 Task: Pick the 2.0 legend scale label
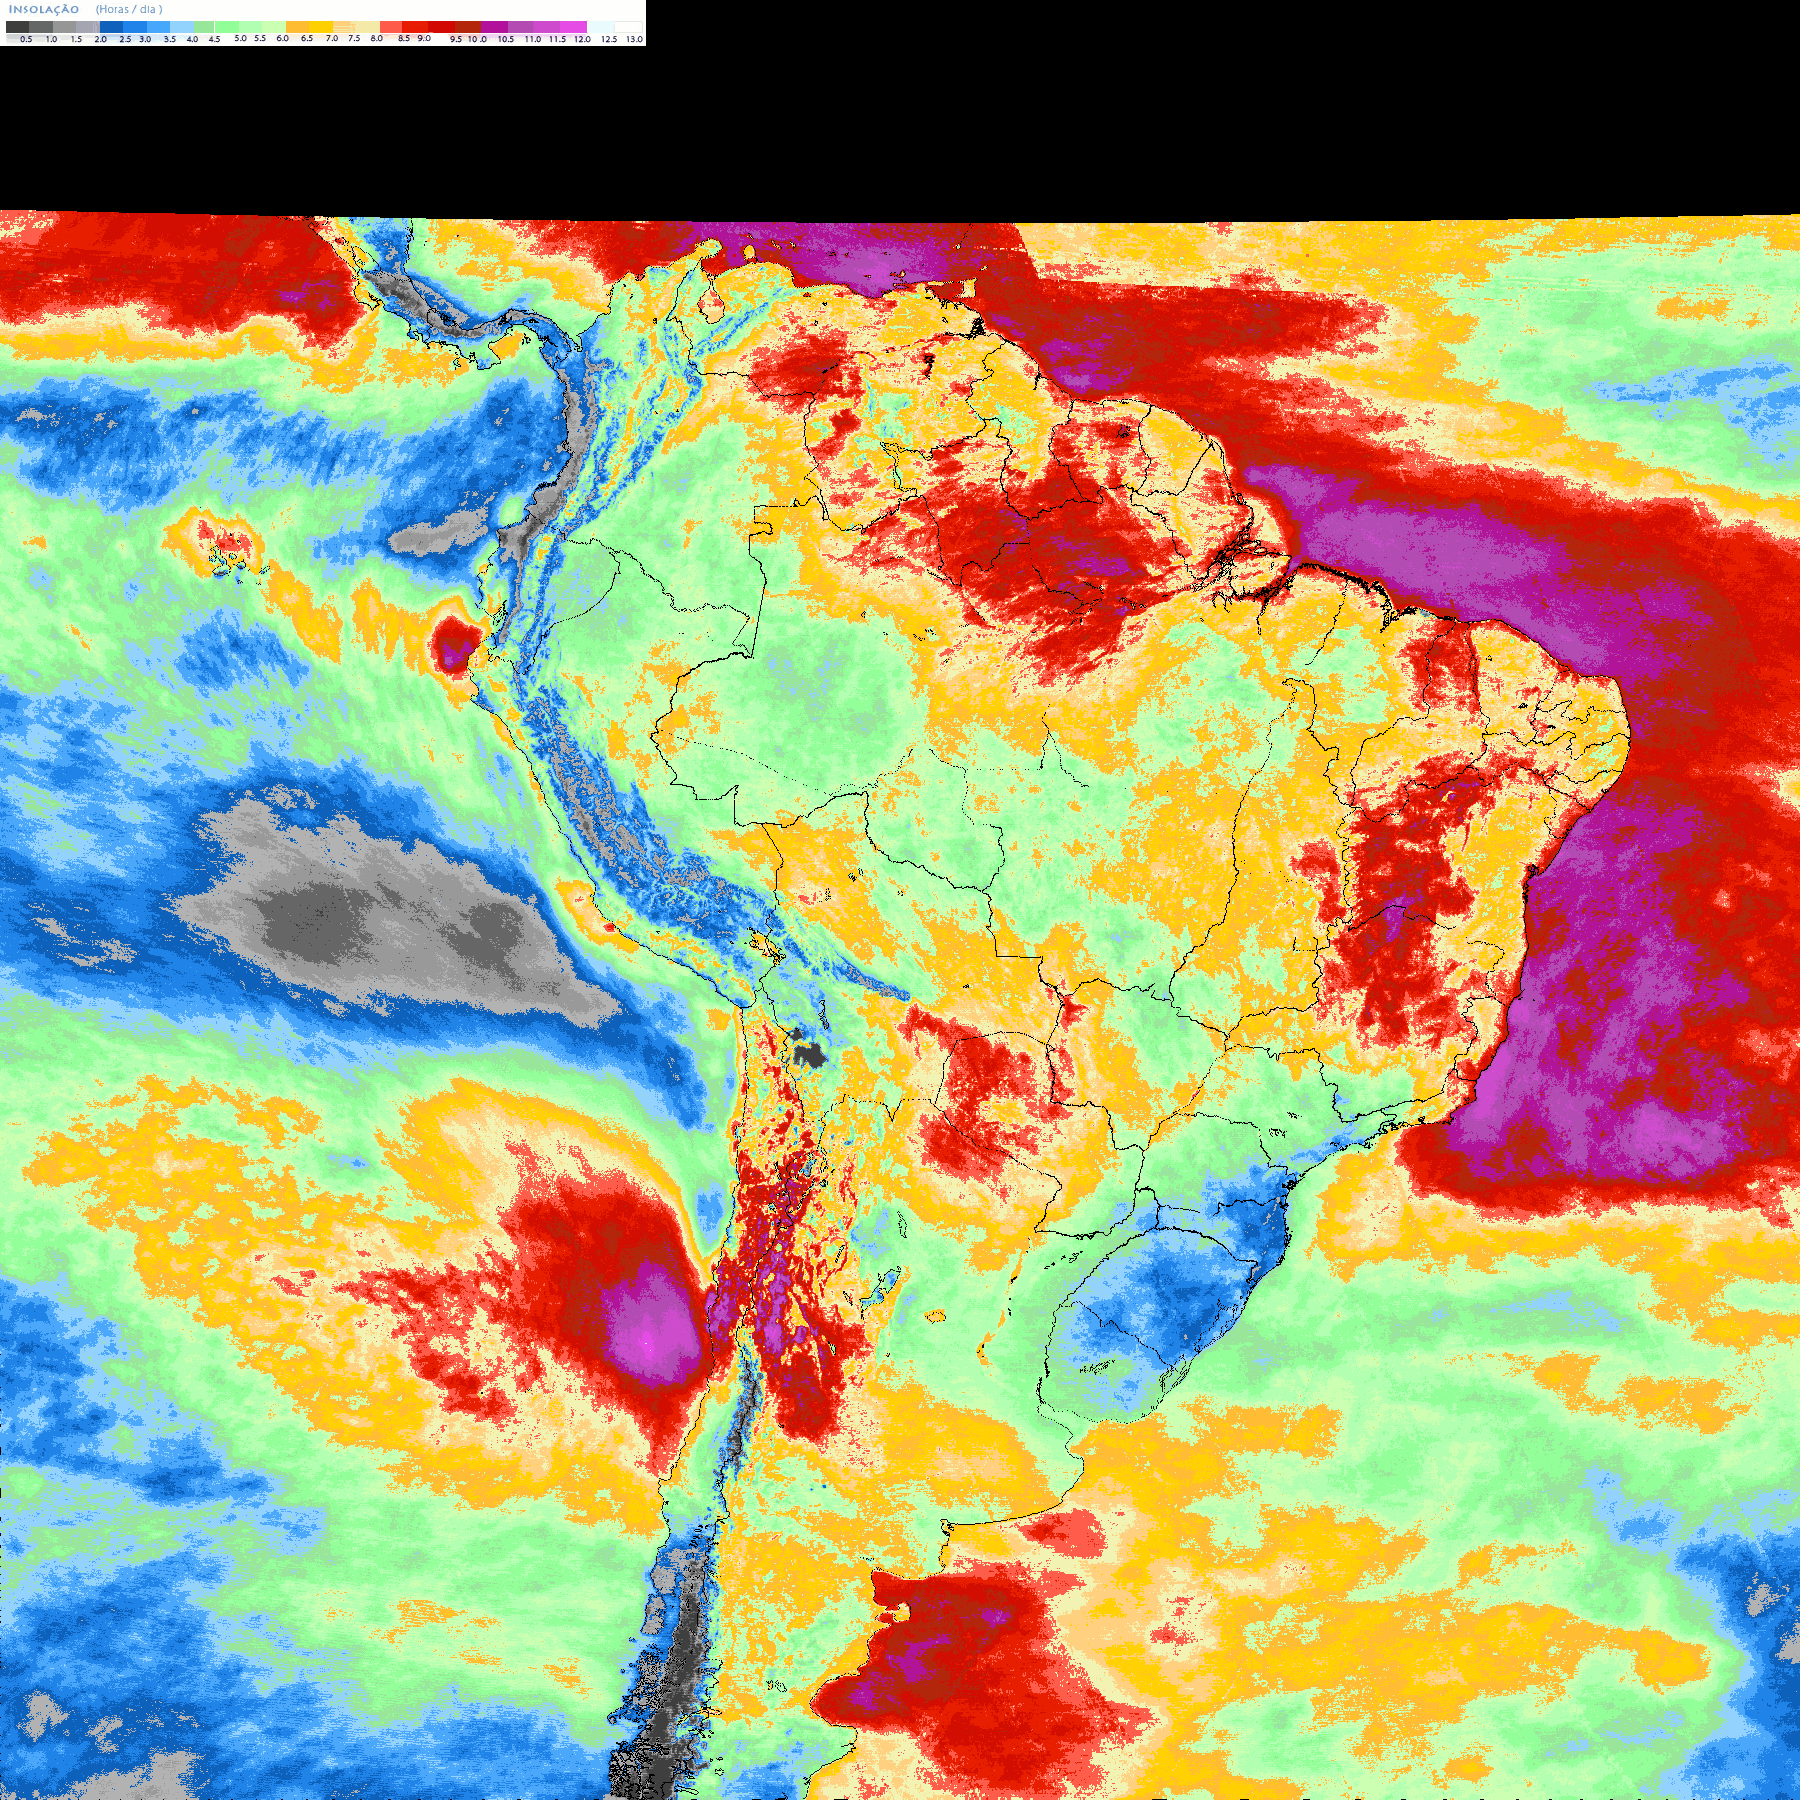pos(101,39)
